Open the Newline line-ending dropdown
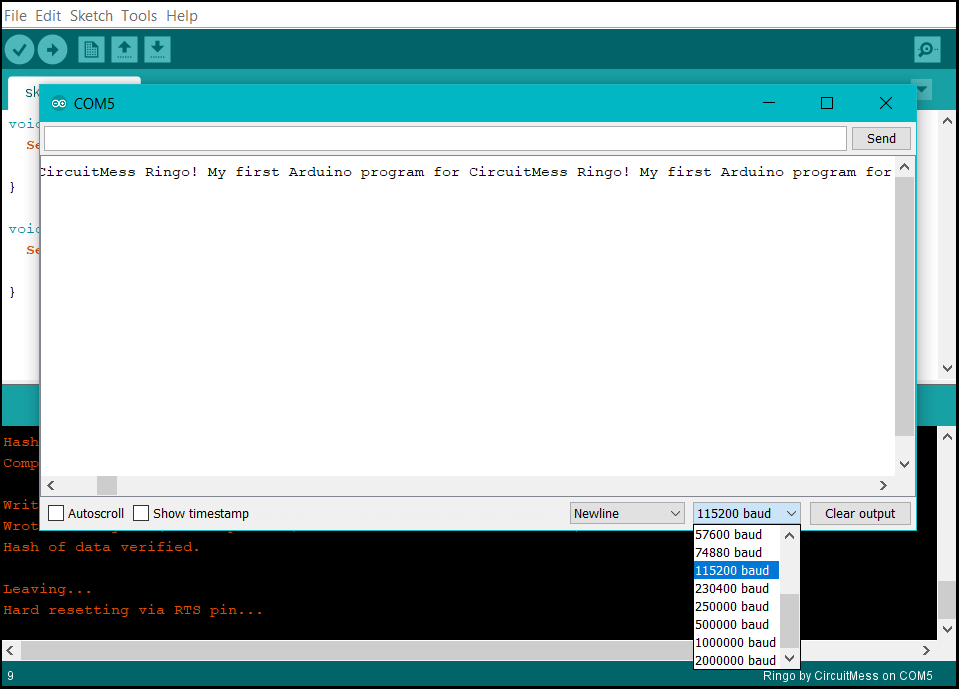The width and height of the screenshot is (959, 689). coord(627,513)
